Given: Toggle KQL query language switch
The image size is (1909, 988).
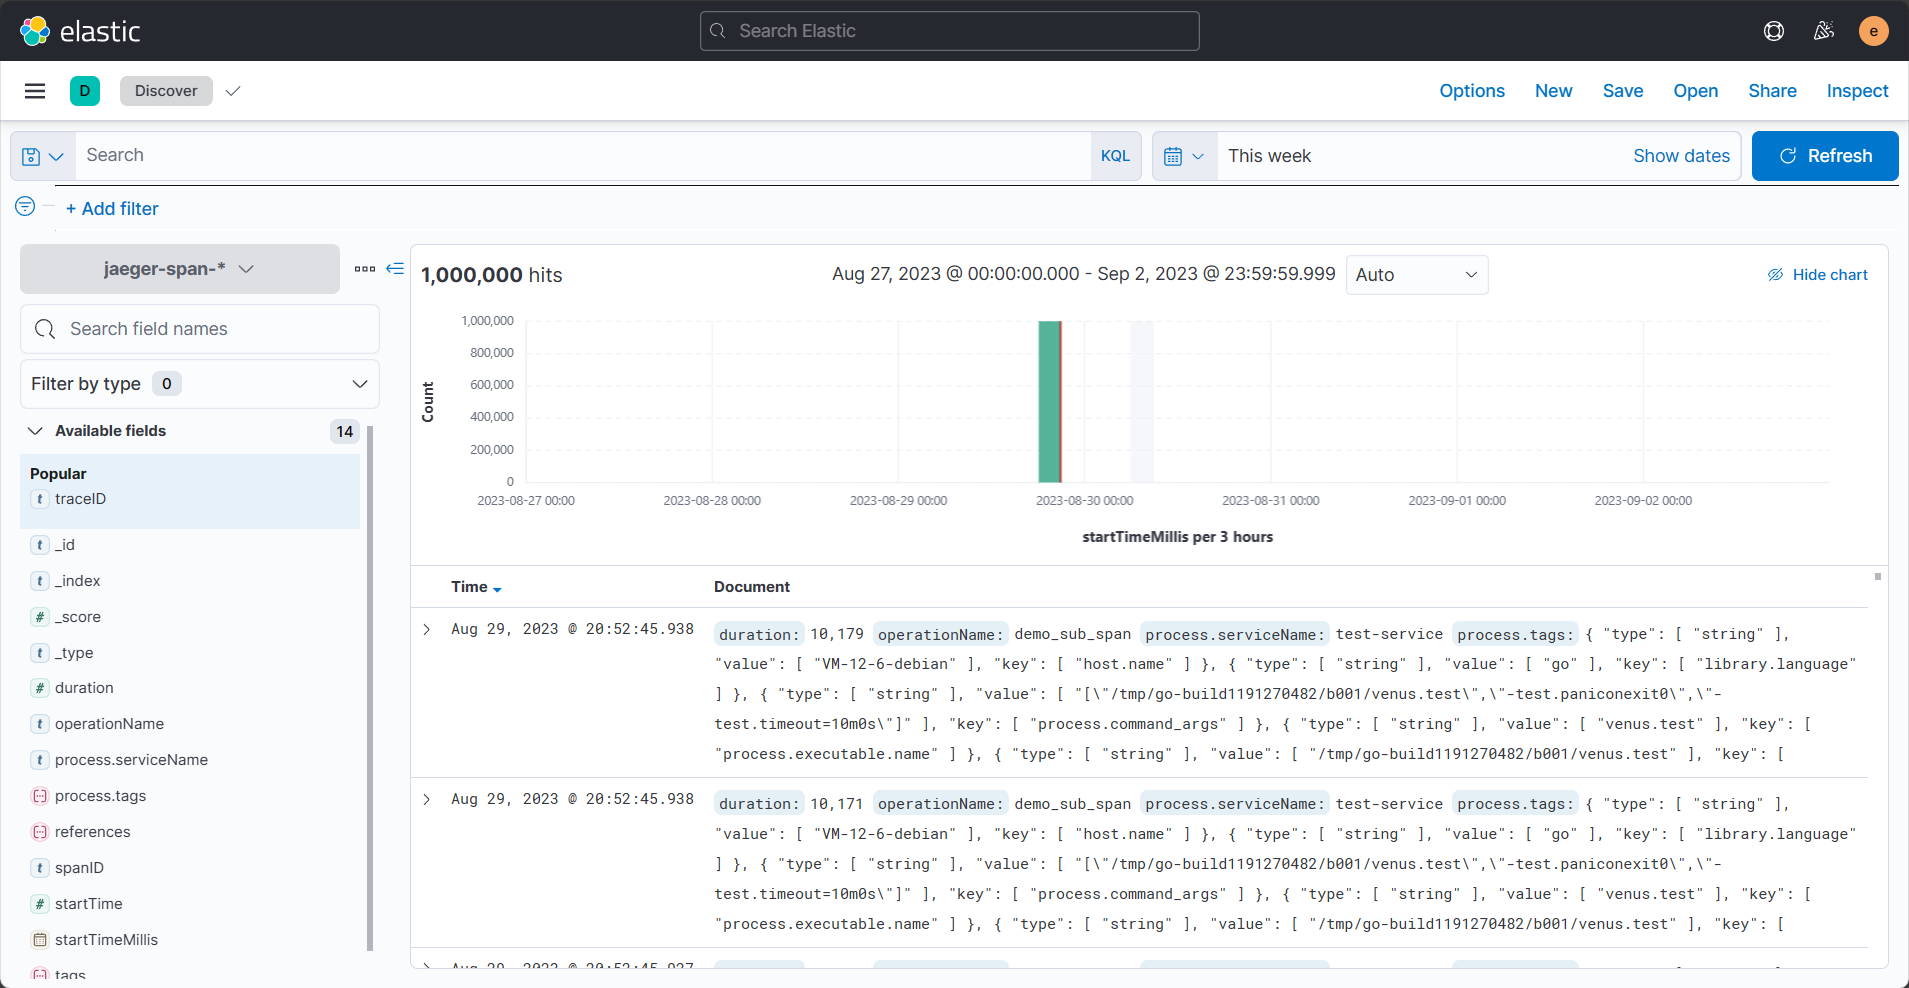Looking at the screenshot, I should [x=1115, y=156].
